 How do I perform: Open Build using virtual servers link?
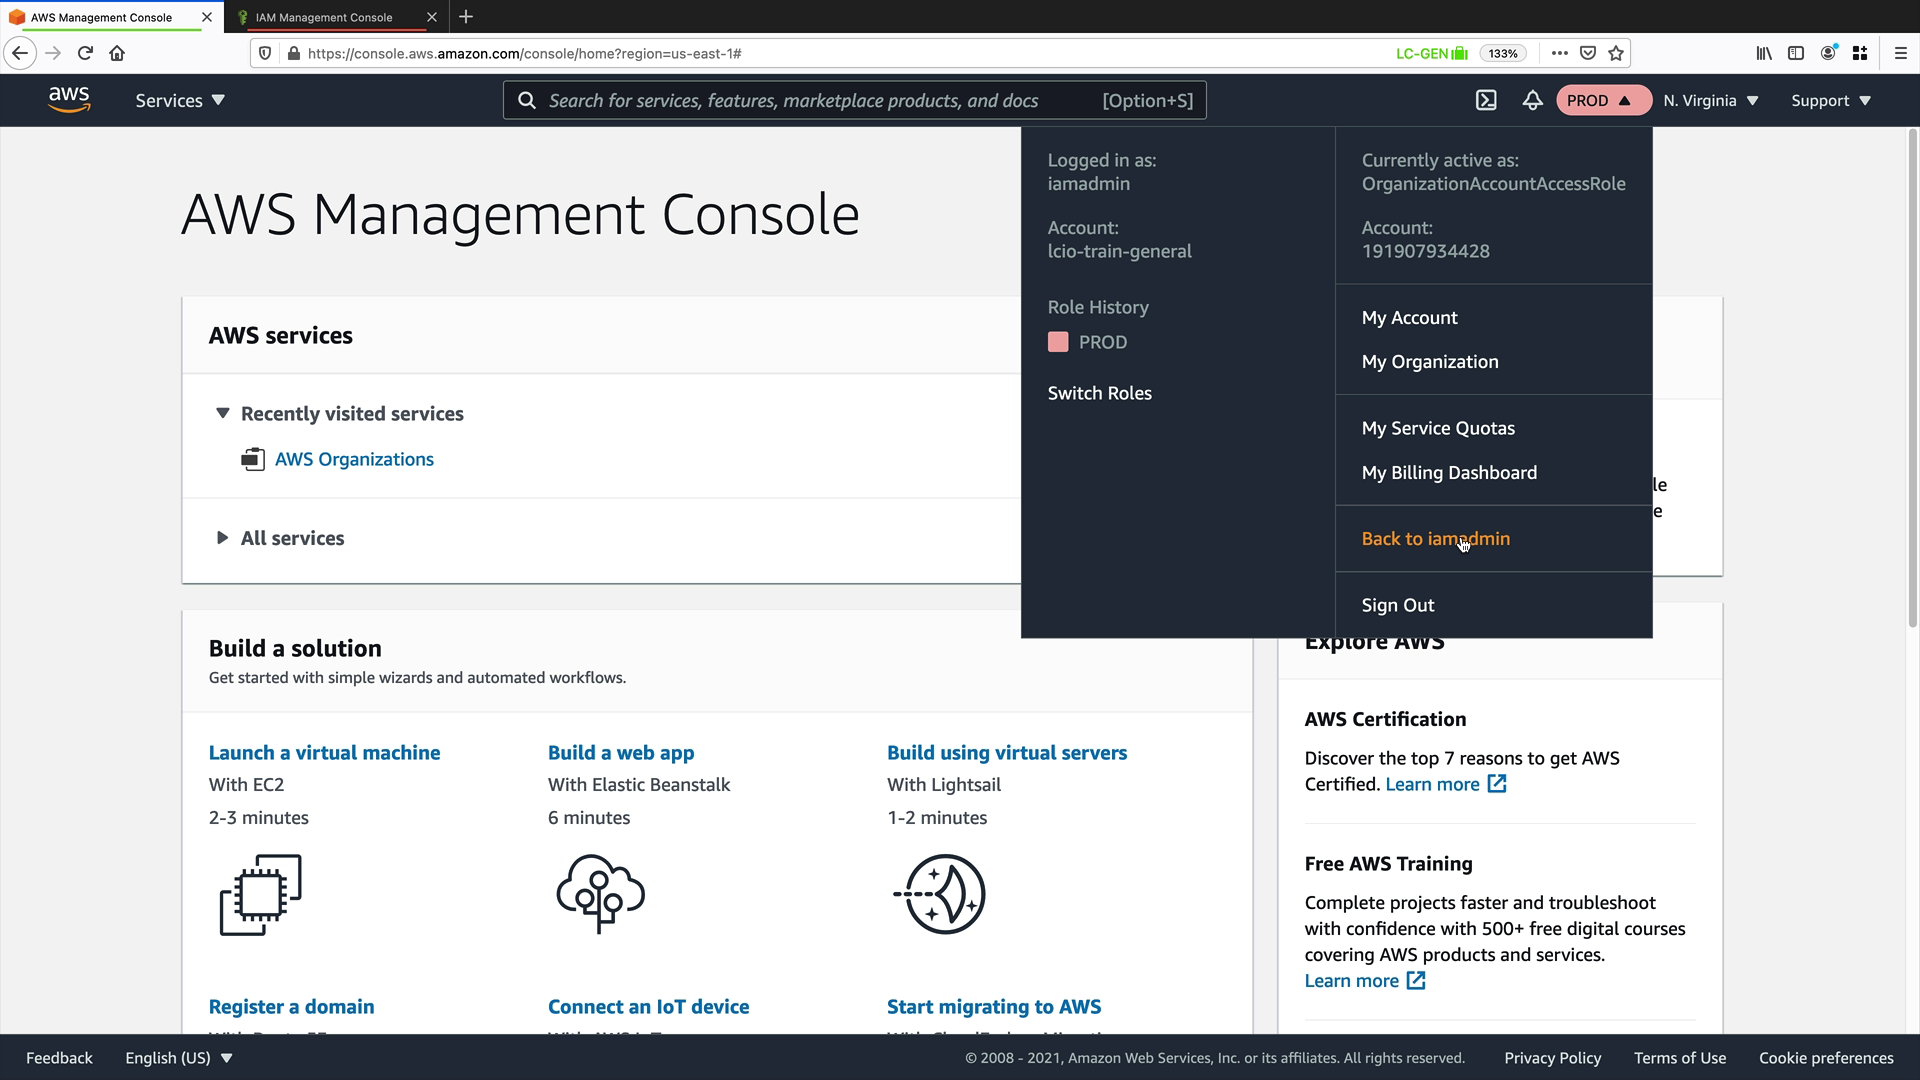pos(1007,752)
